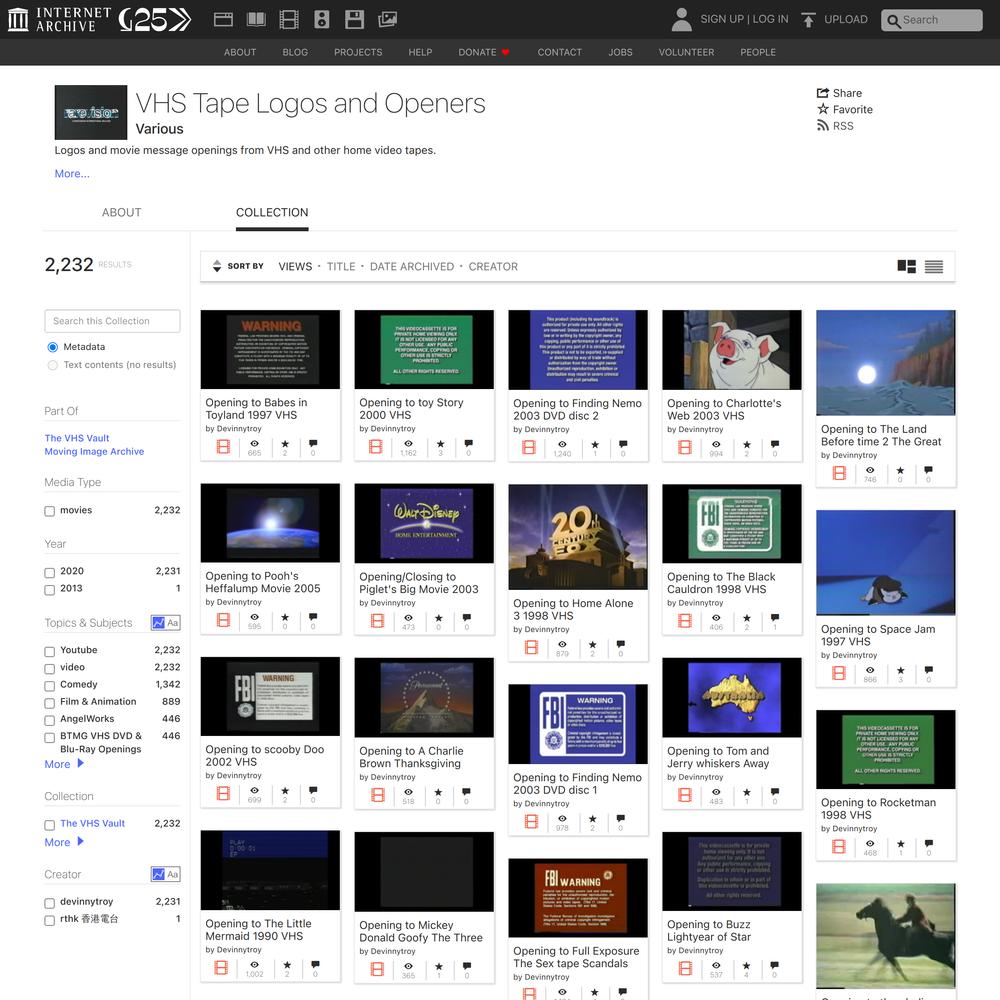Open BLOG in navigation menu
The height and width of the screenshot is (1000, 1000).
point(295,52)
